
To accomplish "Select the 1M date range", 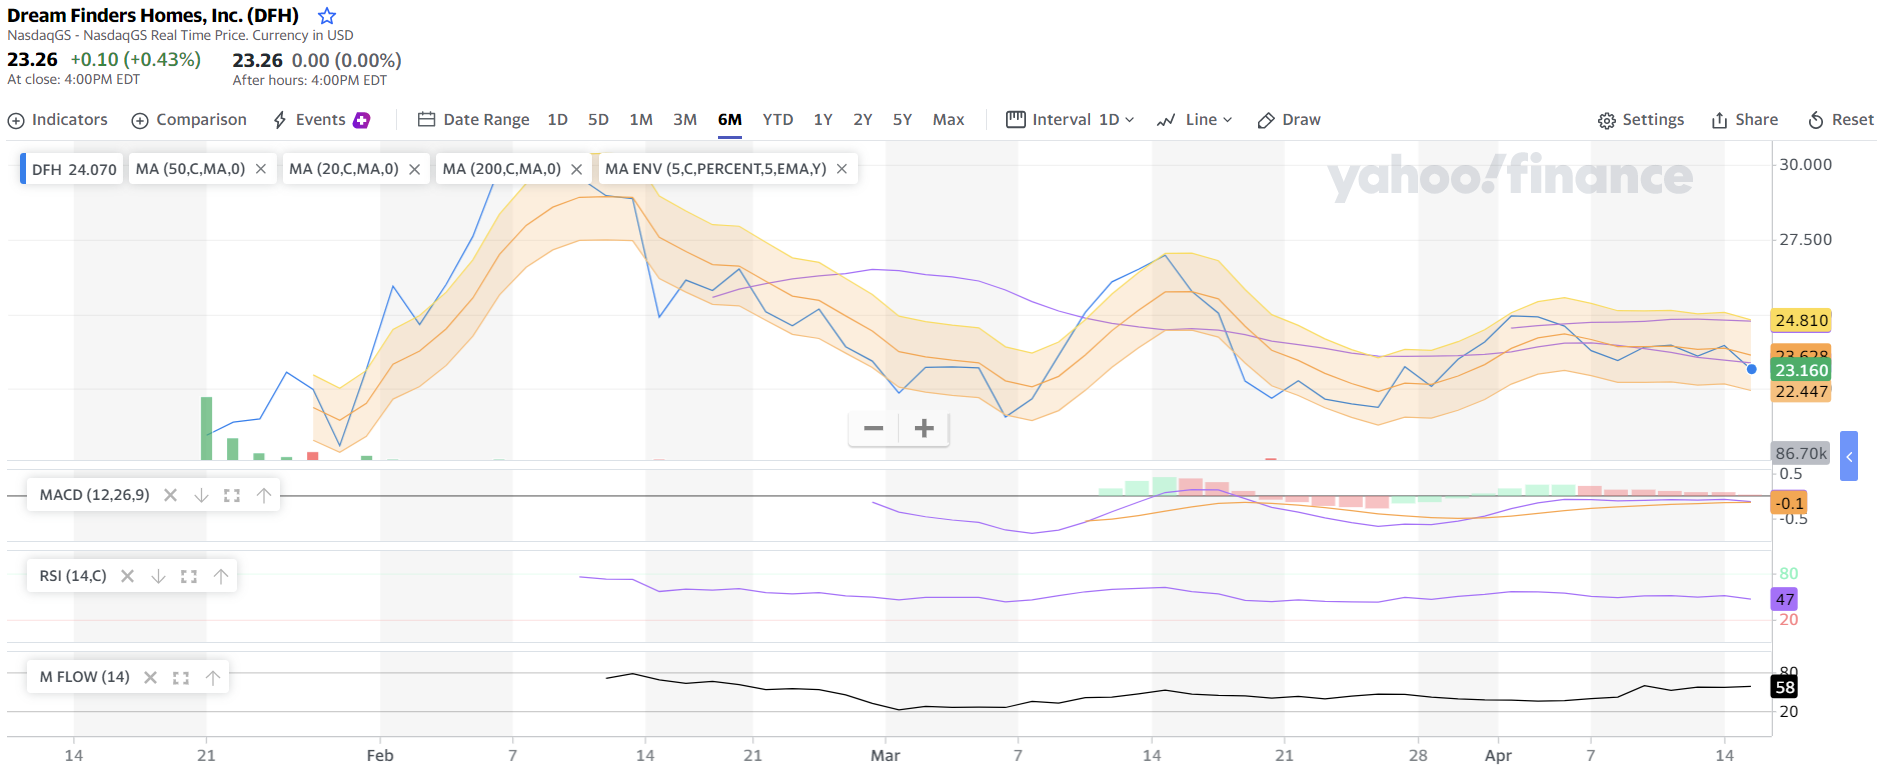I will click(641, 120).
